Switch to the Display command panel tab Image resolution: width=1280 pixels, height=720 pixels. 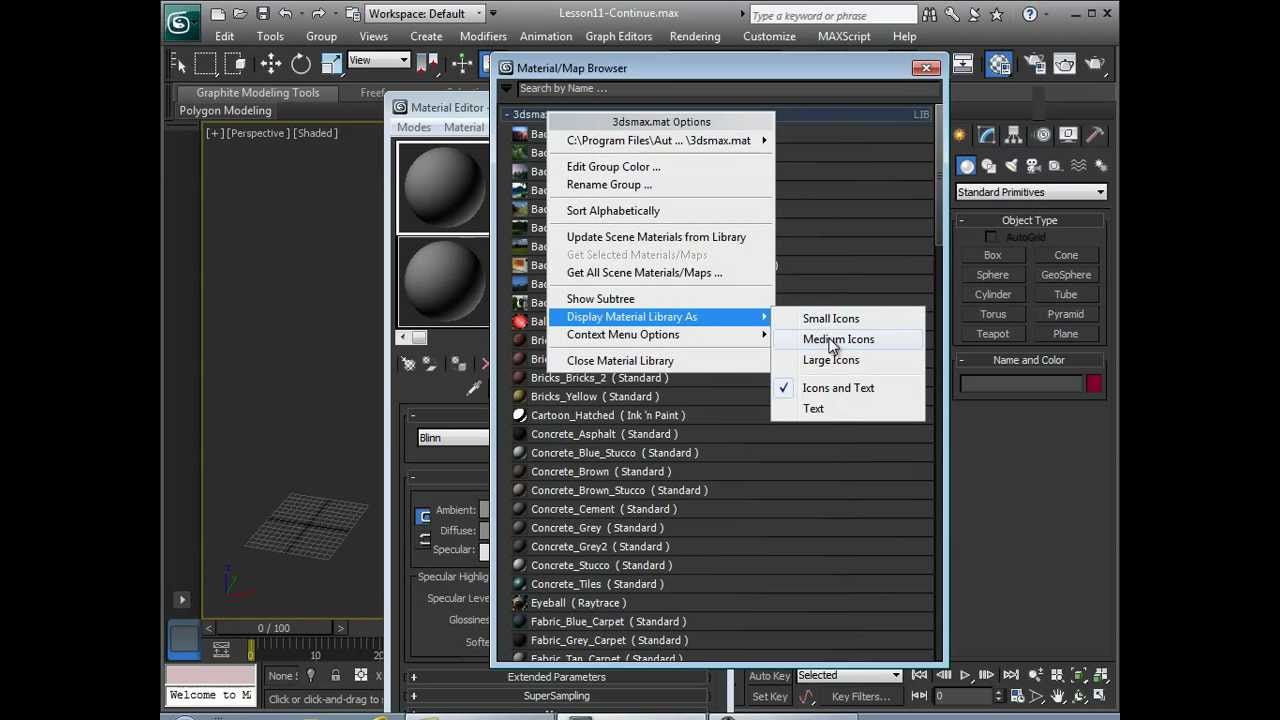(x=1070, y=135)
